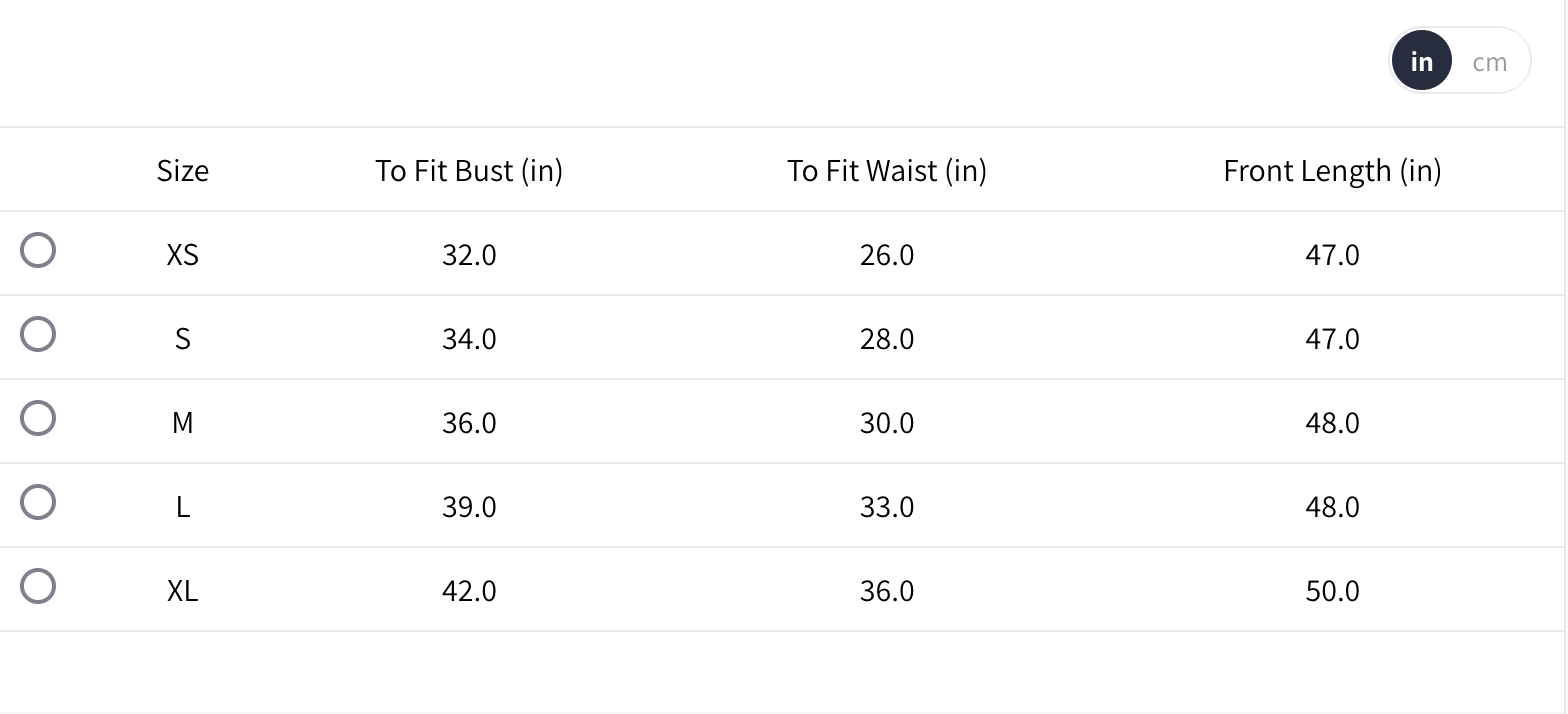Click the 32.0 bust value for XS

tap(469, 255)
